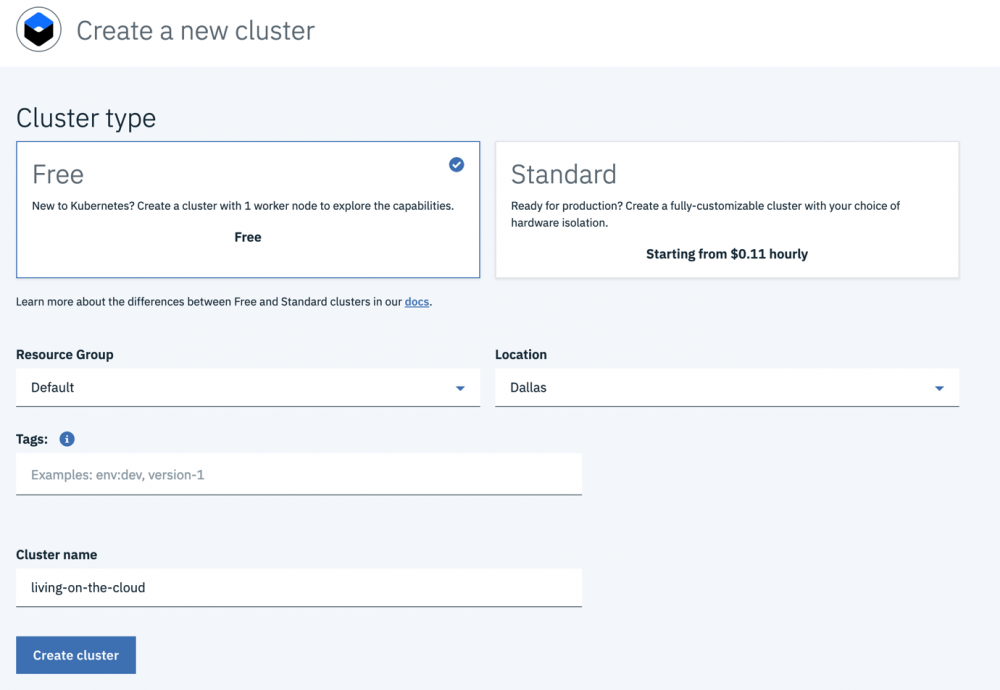Click the Standard pricing label
The height and width of the screenshot is (690, 1000).
point(727,254)
